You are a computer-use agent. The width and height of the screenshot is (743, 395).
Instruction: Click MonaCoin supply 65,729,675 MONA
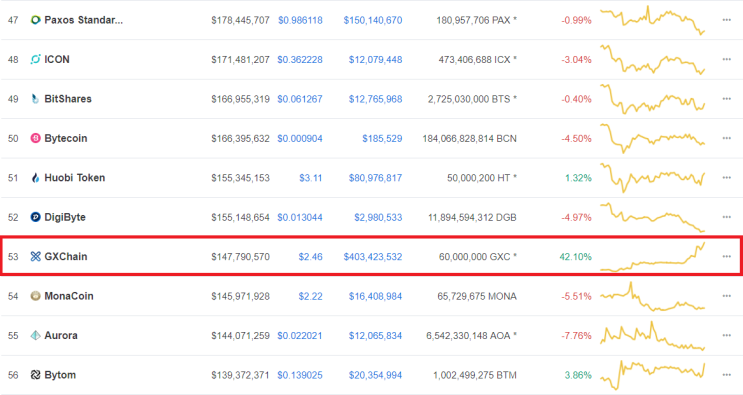(x=477, y=296)
